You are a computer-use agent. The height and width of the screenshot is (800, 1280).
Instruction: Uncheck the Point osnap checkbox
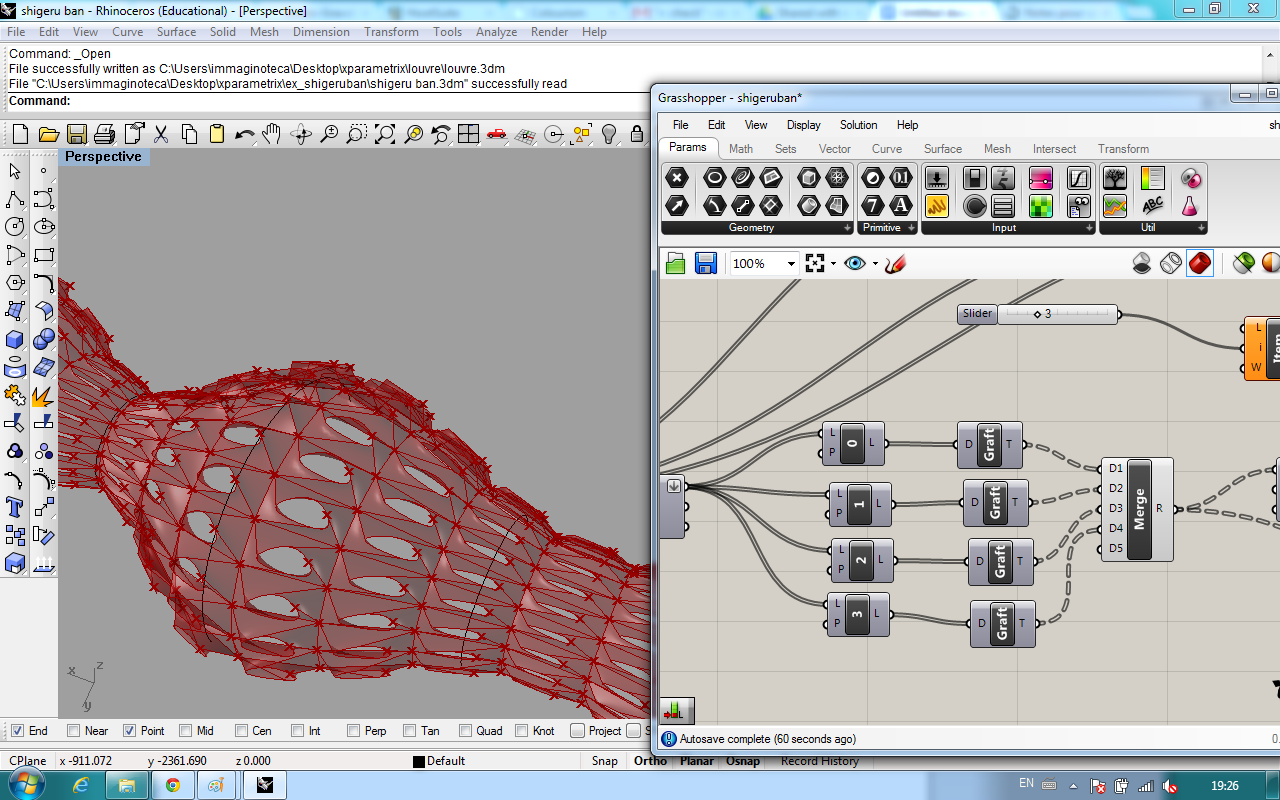pyautogui.click(x=129, y=731)
